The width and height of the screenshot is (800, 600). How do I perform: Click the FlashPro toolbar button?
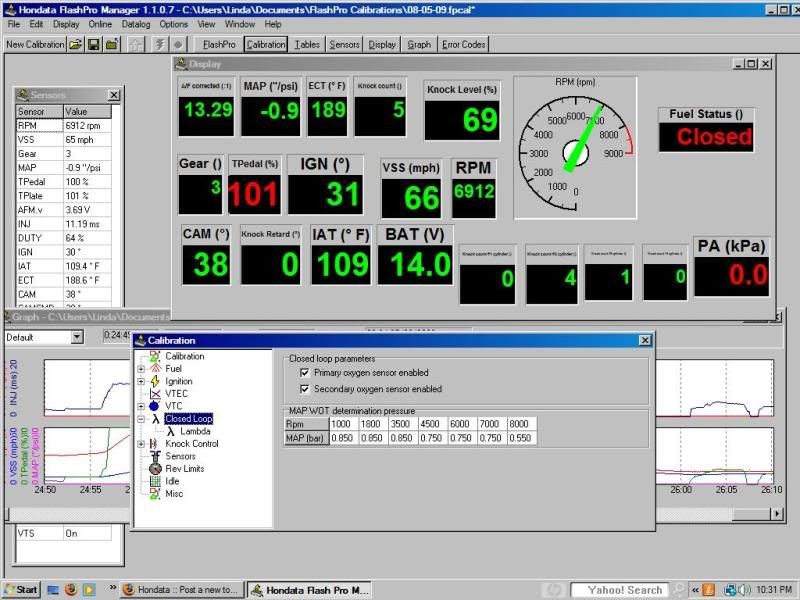pos(219,44)
